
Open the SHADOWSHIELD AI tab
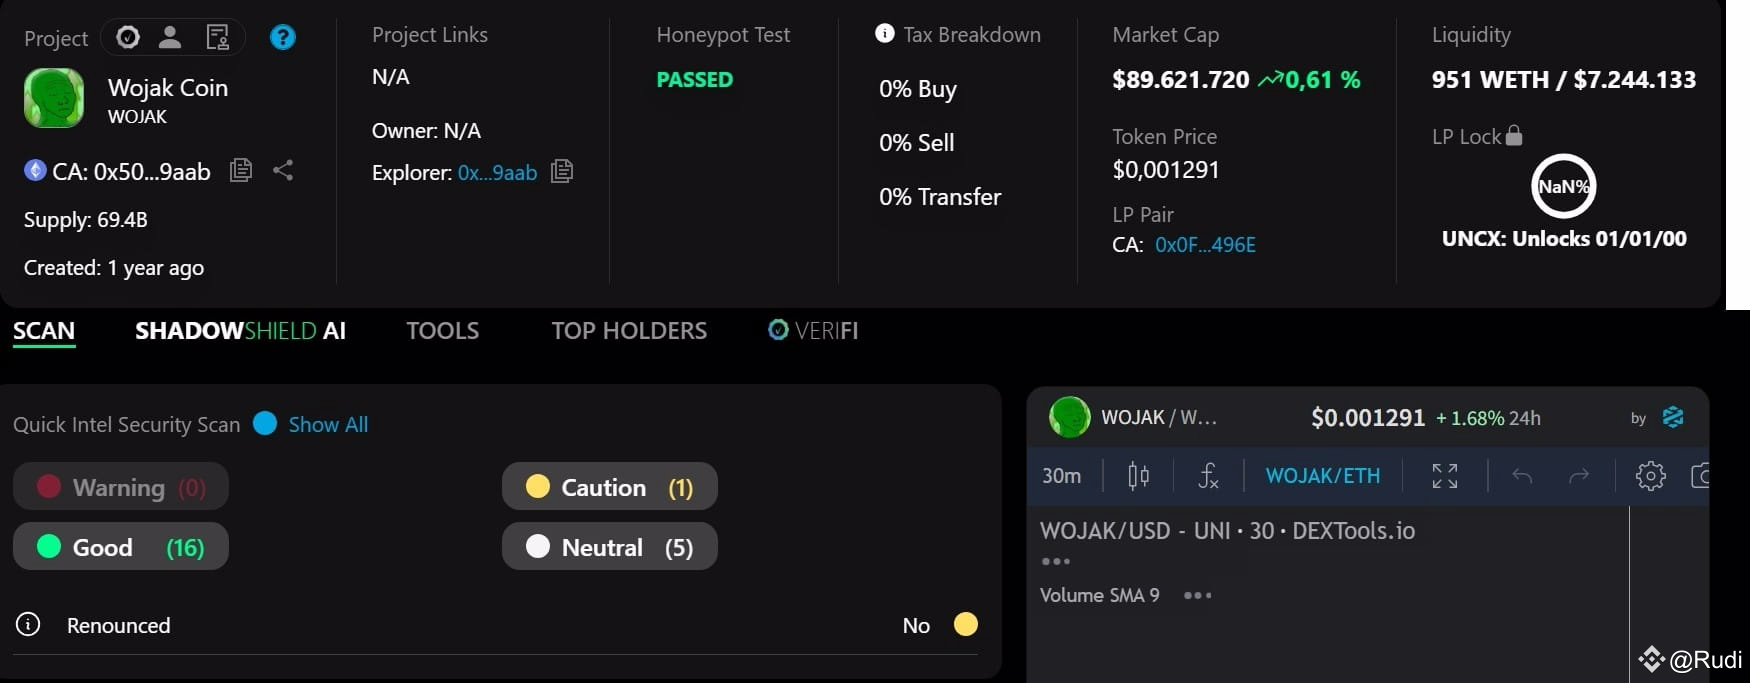coord(240,331)
